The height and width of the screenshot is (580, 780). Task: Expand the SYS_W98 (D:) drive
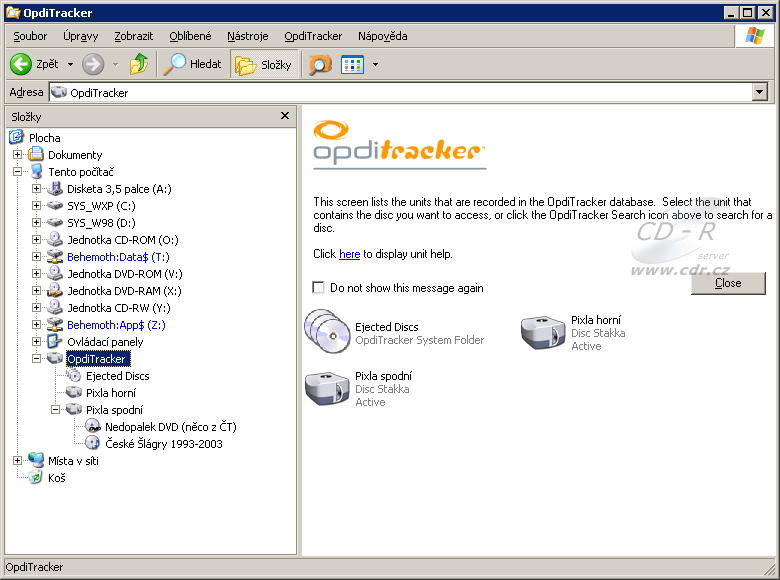36,222
